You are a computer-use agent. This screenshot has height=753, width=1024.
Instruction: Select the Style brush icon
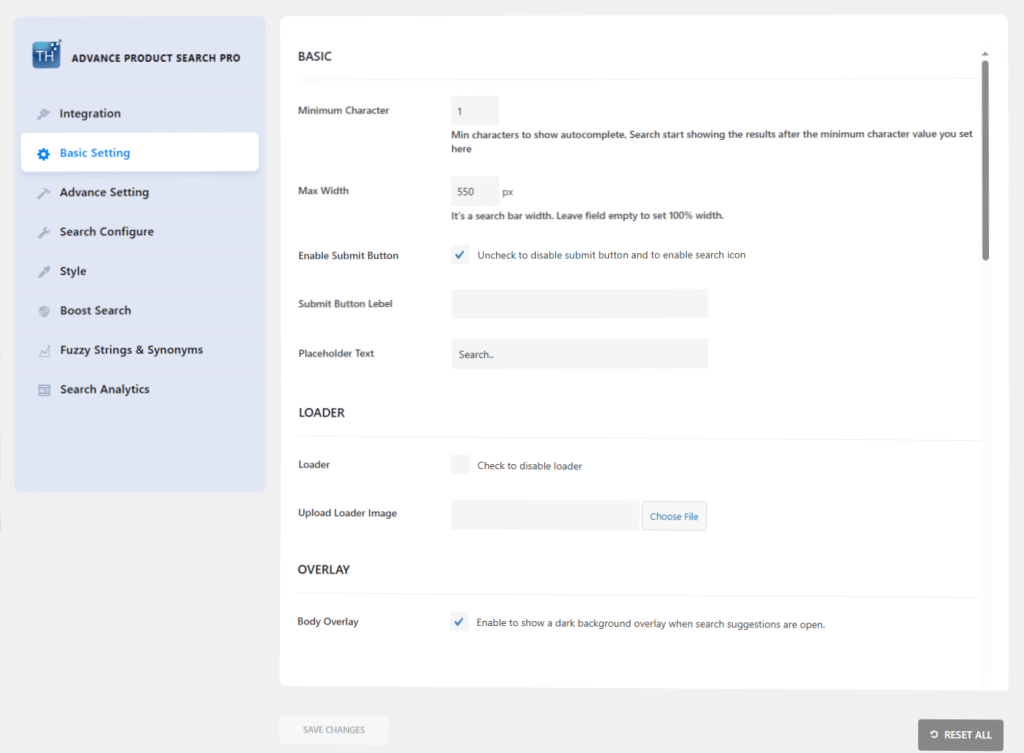pos(44,271)
